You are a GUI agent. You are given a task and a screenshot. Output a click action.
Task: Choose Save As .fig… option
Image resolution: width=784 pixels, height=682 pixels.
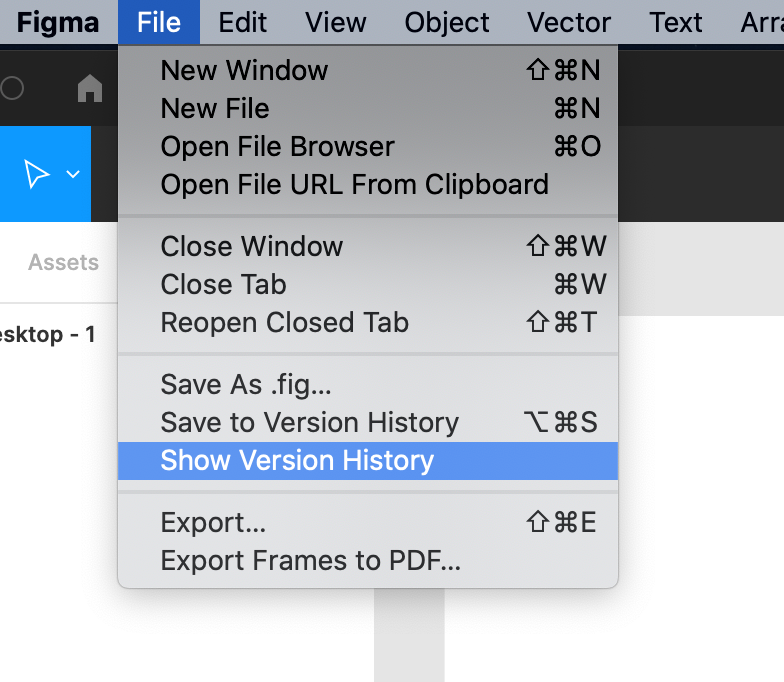pos(245,385)
